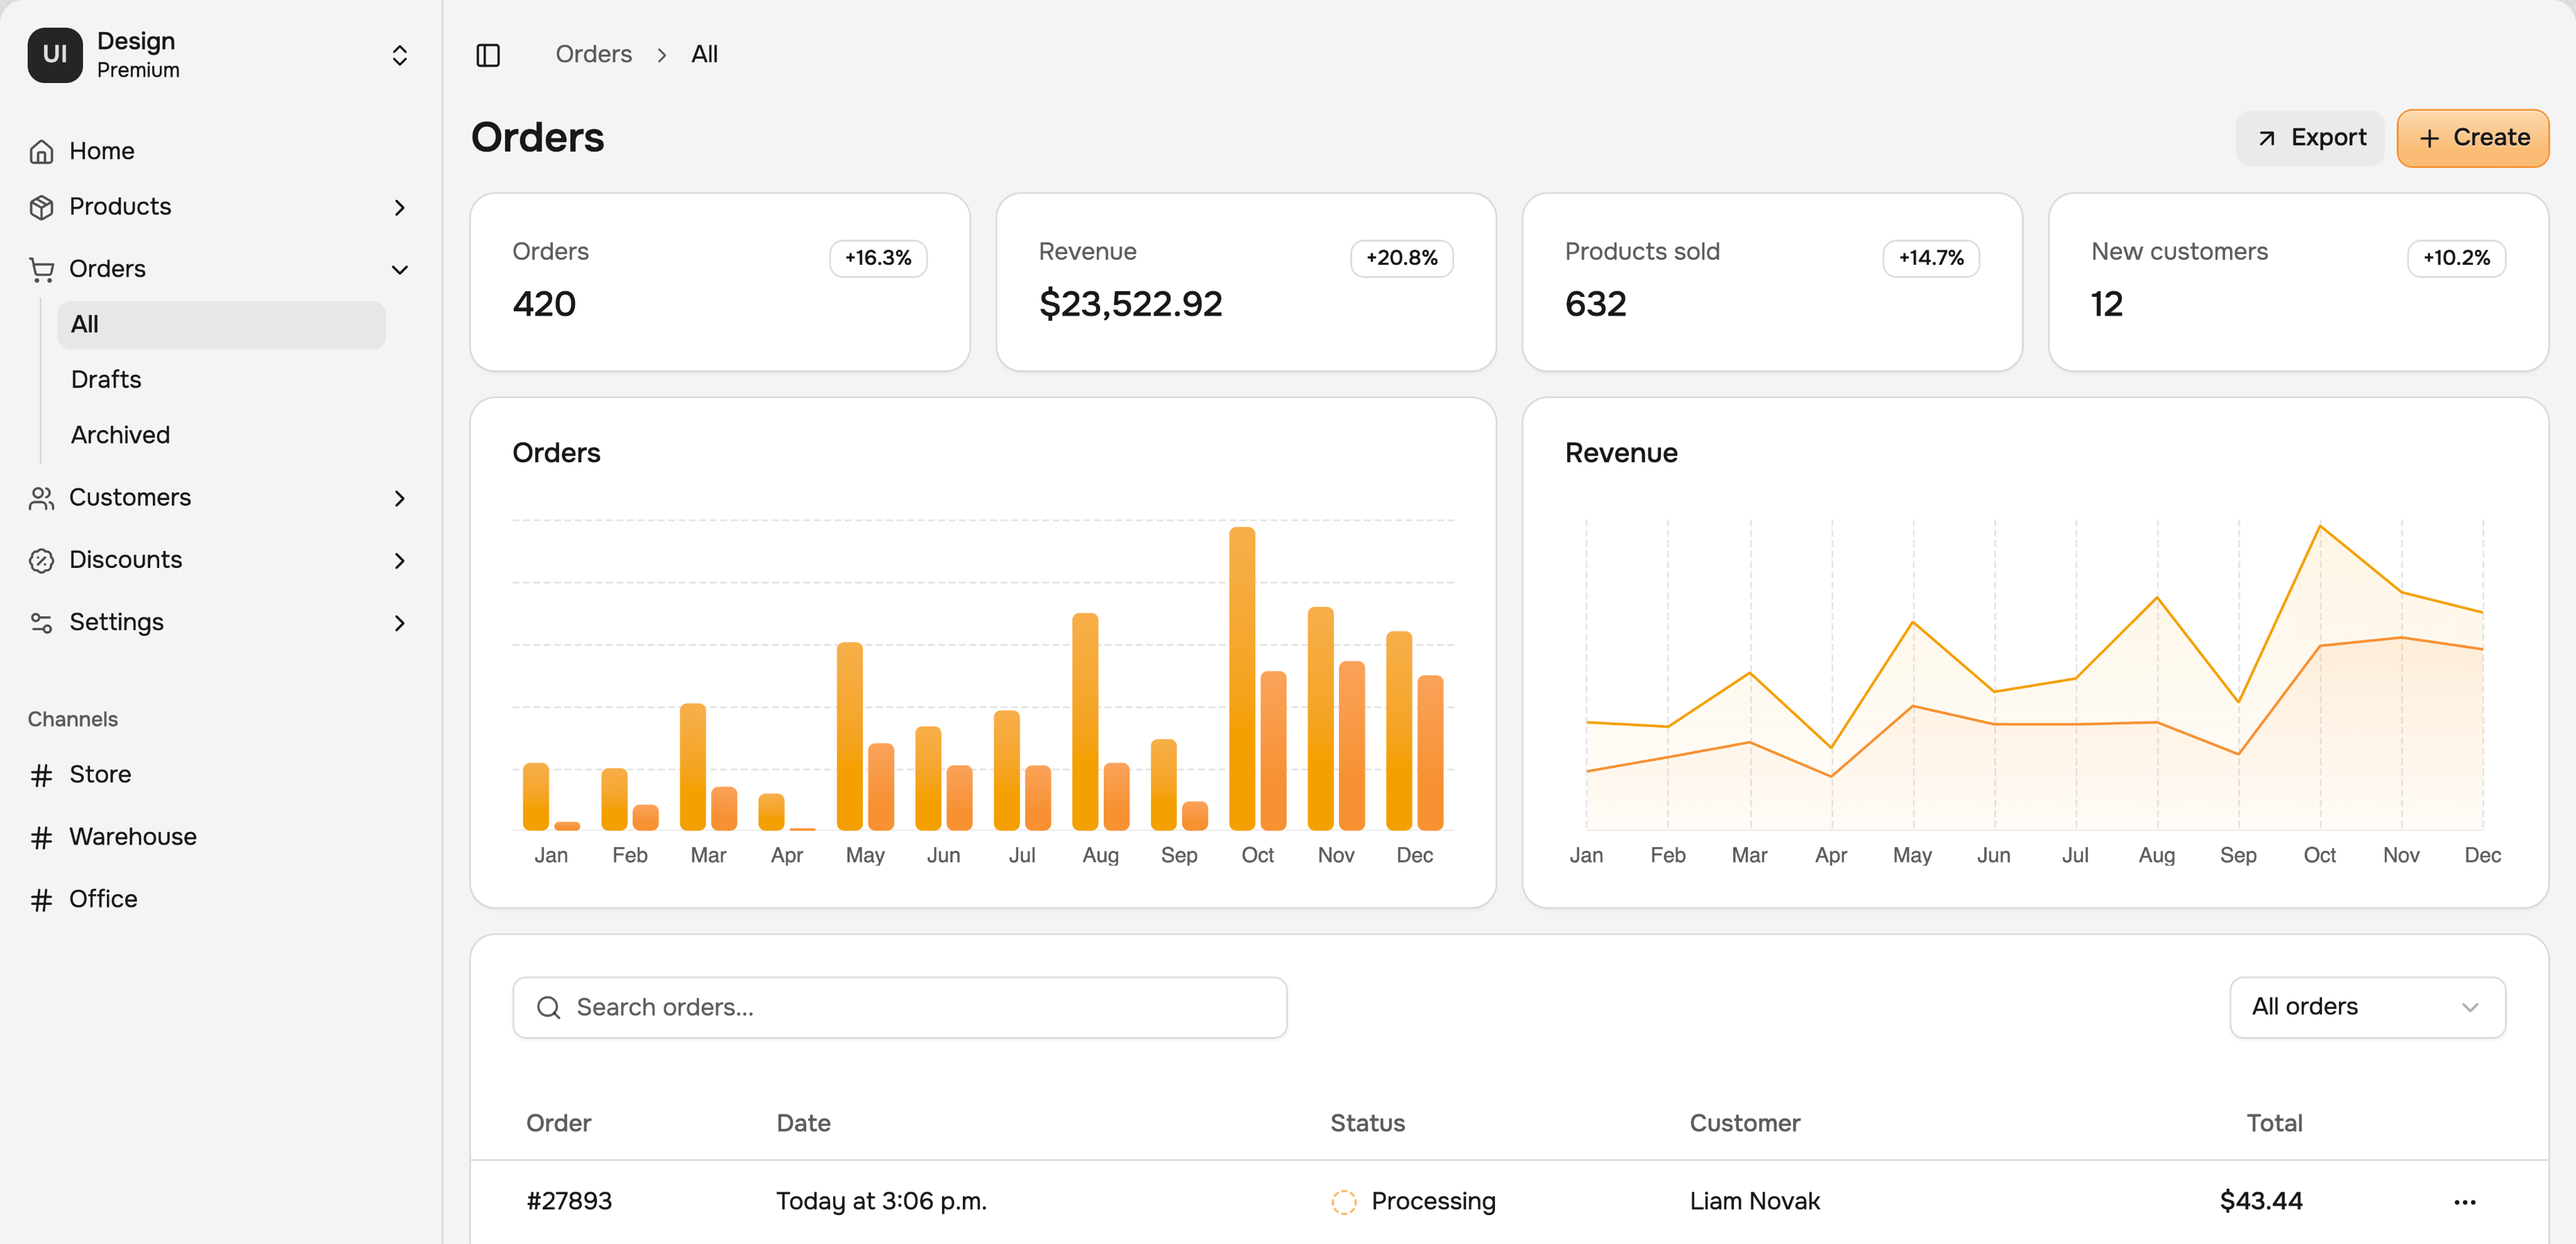Open Settings via its gear icon
The height and width of the screenshot is (1244, 2576).
click(41, 622)
